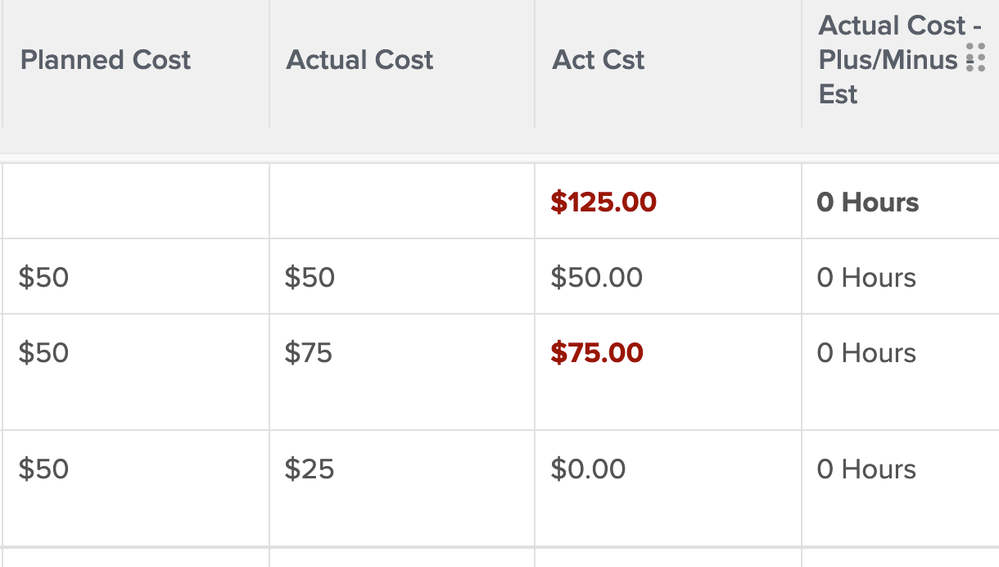Sort by the Planned Cost column header
The height and width of the screenshot is (567, 999).
105,60
